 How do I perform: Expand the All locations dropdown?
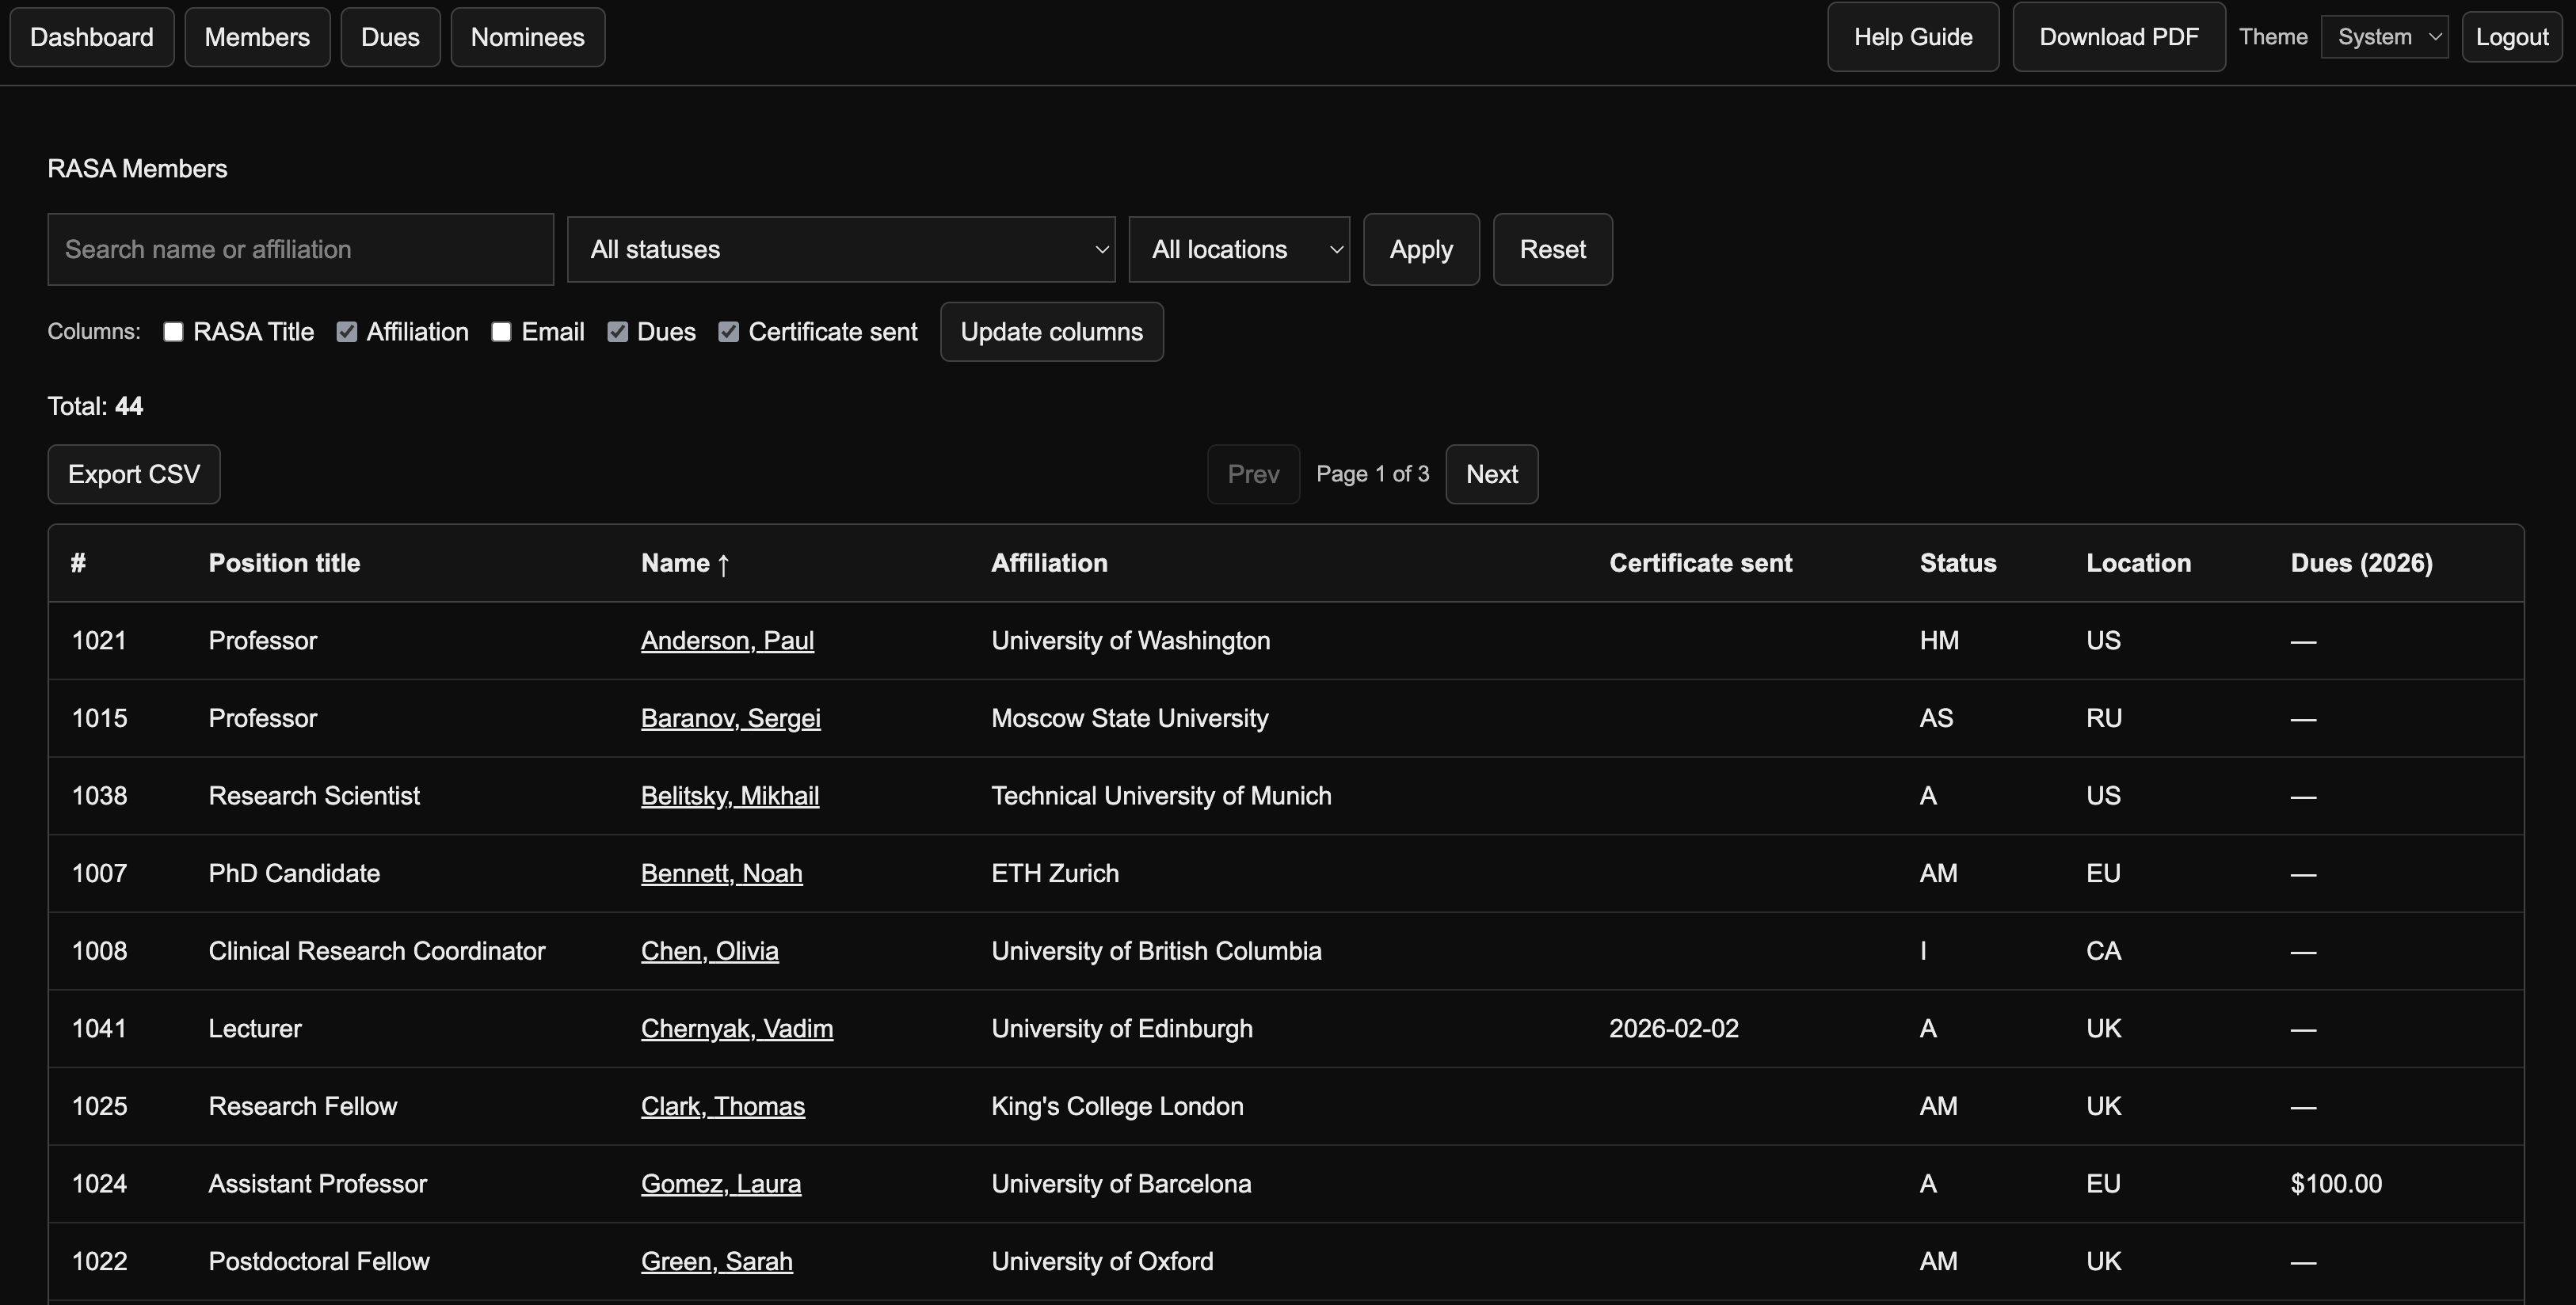pyautogui.click(x=1238, y=249)
